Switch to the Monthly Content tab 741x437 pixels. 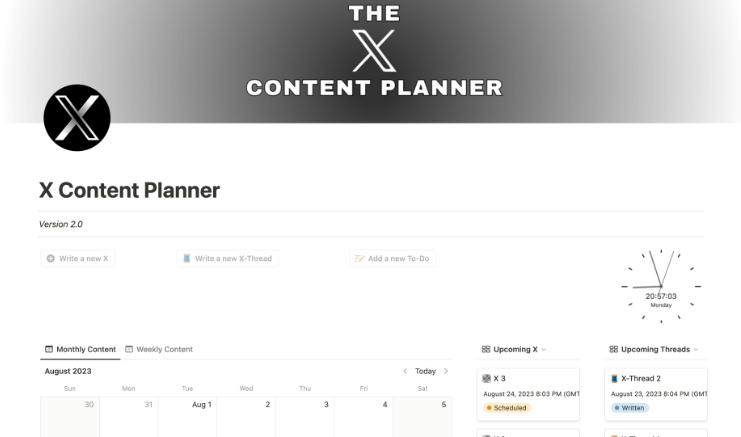coord(80,349)
